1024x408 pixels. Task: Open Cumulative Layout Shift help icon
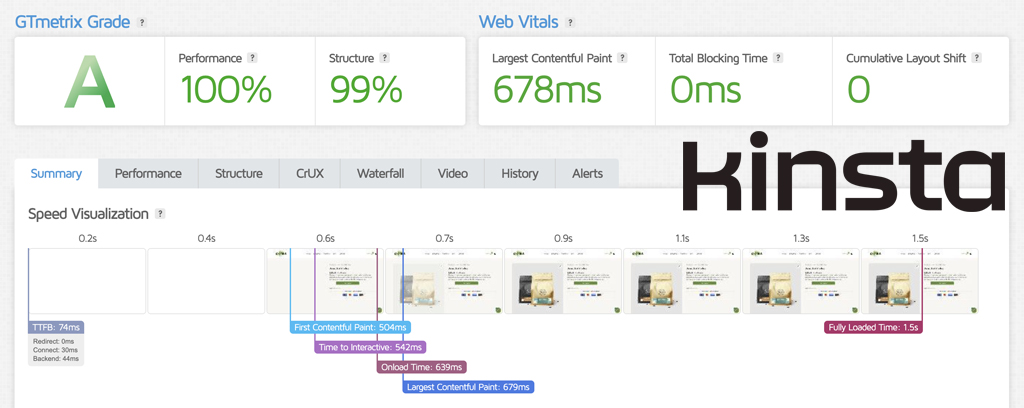[976, 57]
